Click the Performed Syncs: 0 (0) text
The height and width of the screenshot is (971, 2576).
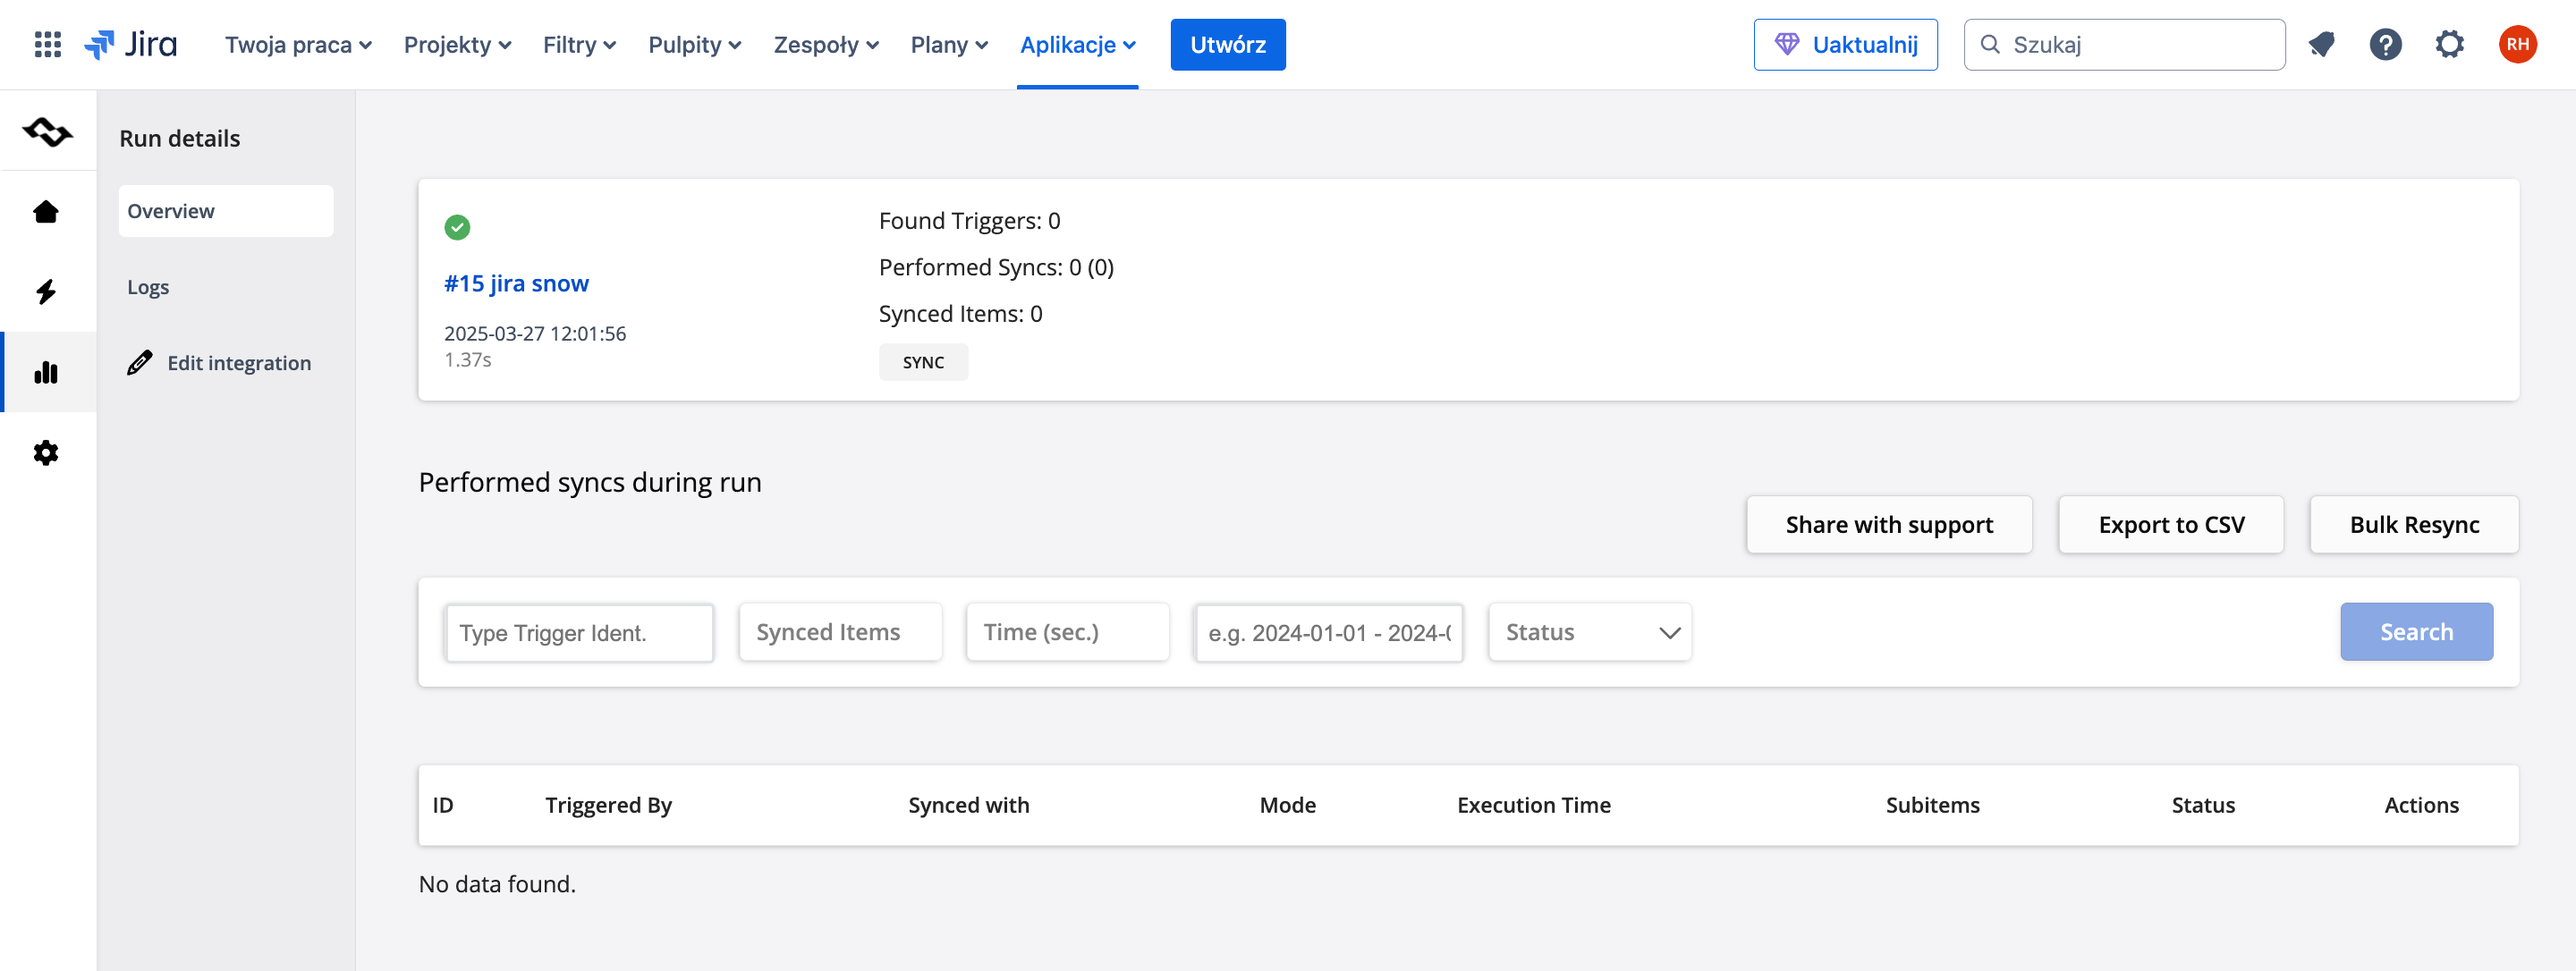(x=996, y=267)
